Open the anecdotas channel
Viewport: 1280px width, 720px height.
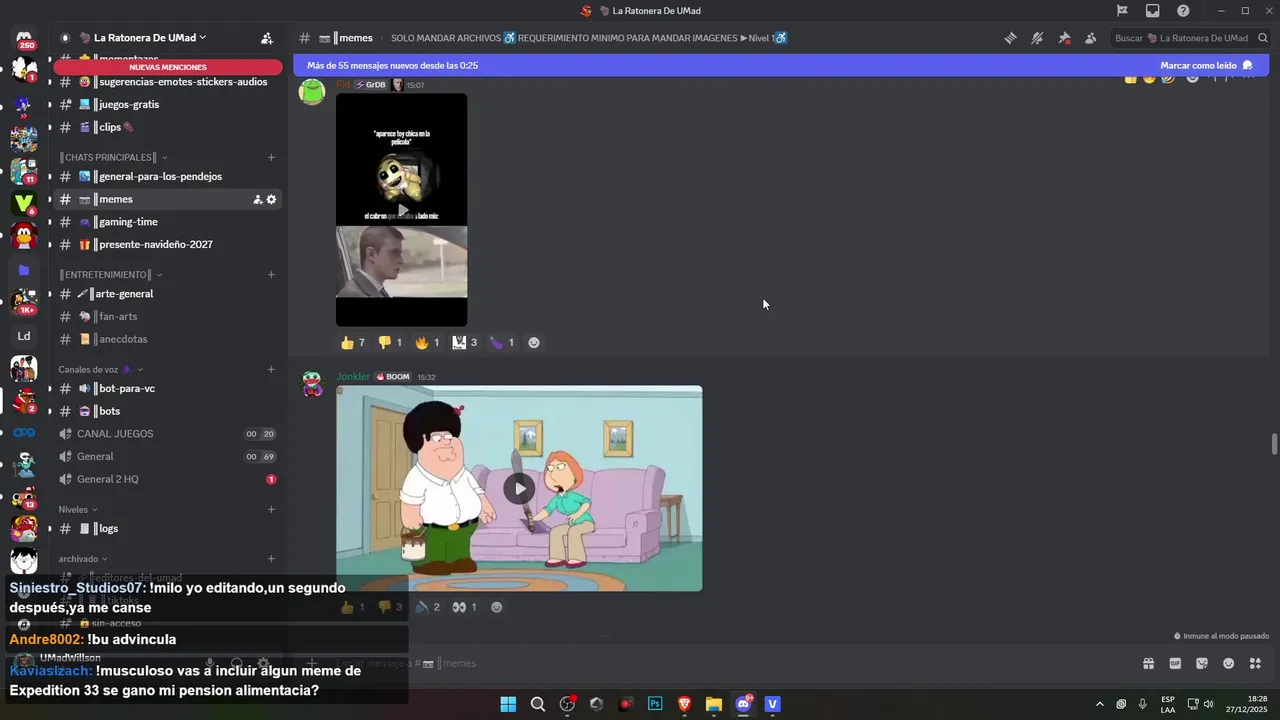168,339
